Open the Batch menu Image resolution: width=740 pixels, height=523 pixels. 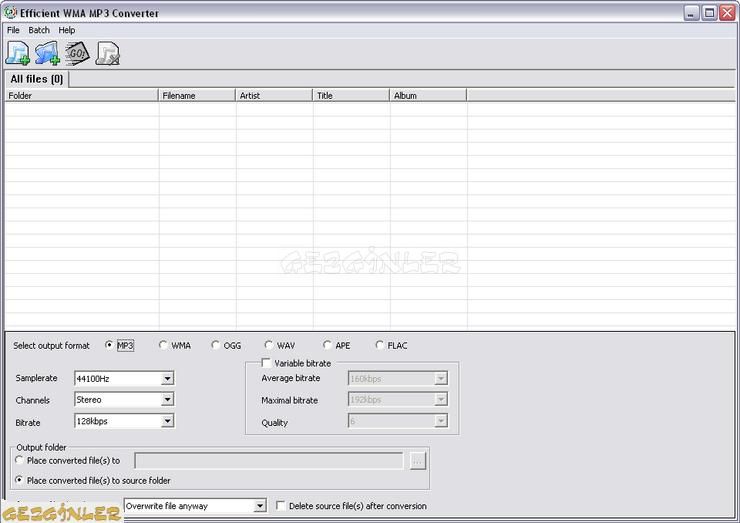coord(39,30)
